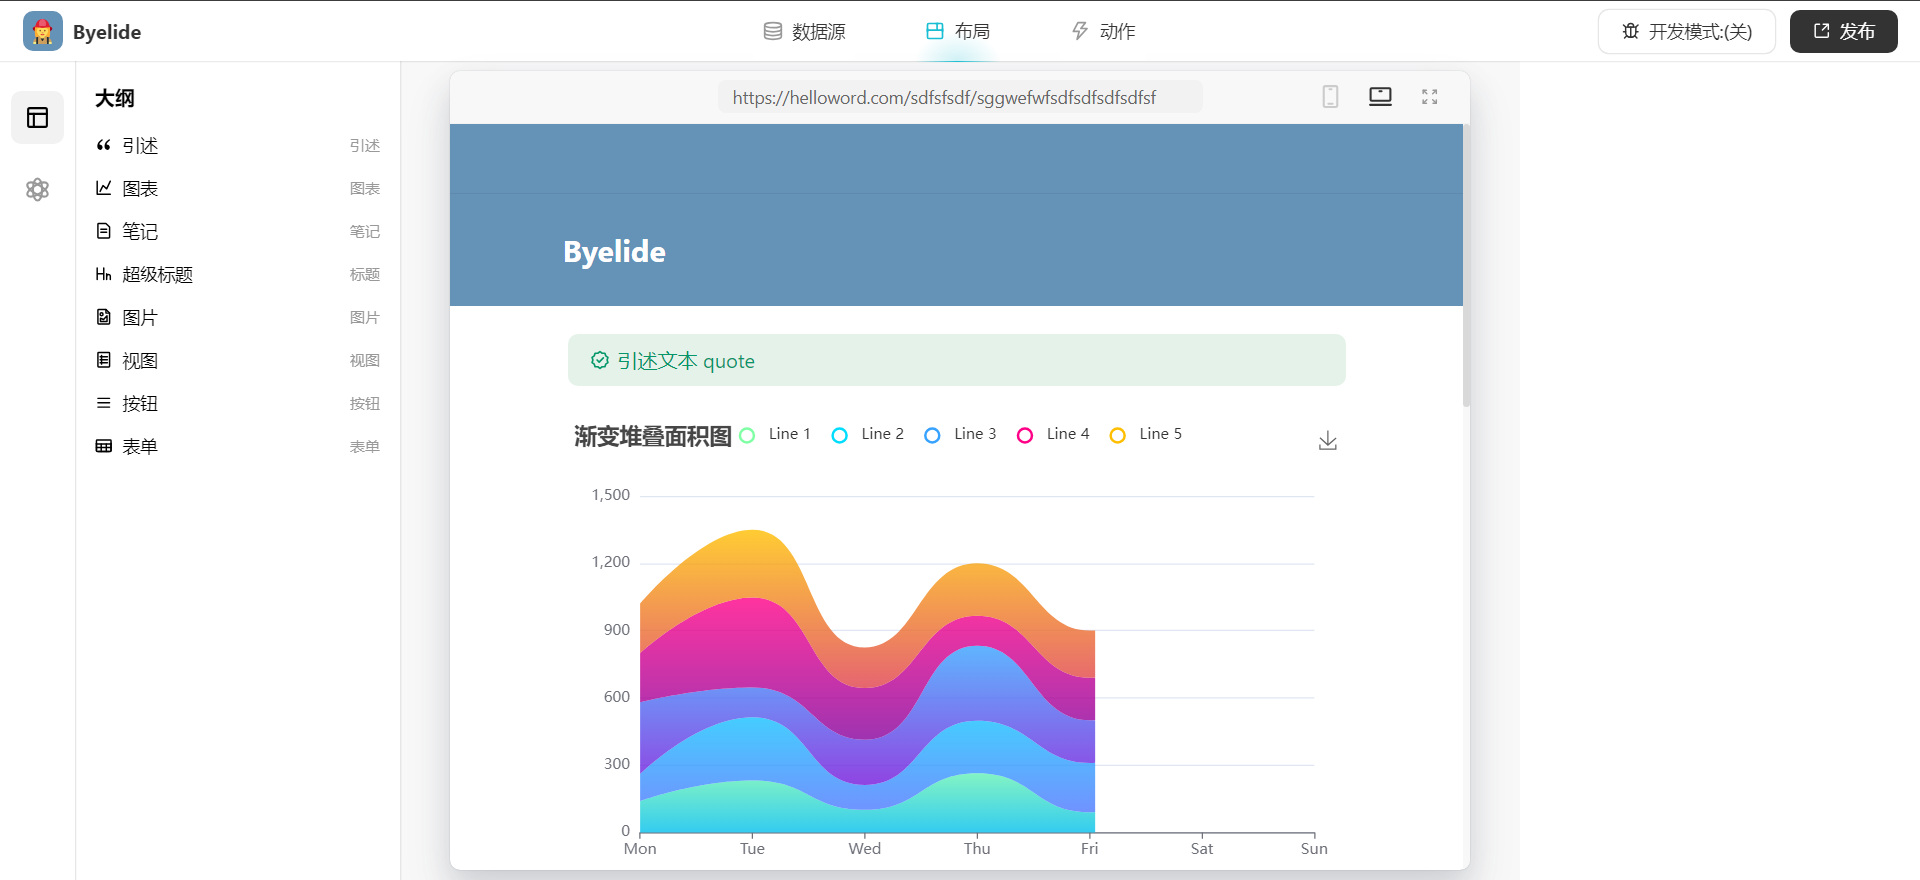
Task: Select the 表单 outline item
Action: tap(238, 447)
